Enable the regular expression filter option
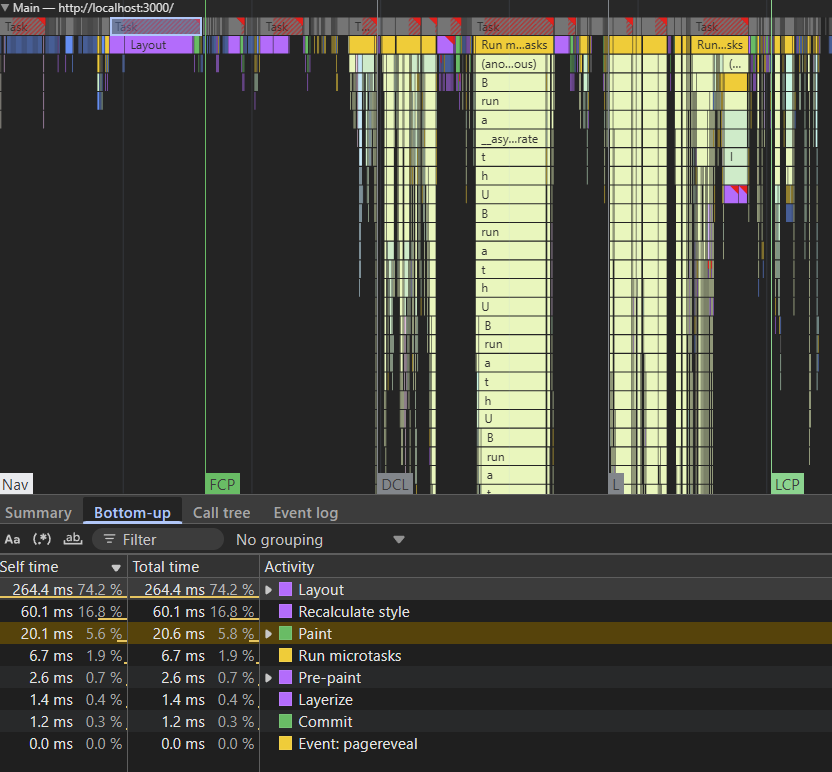 coord(42,540)
